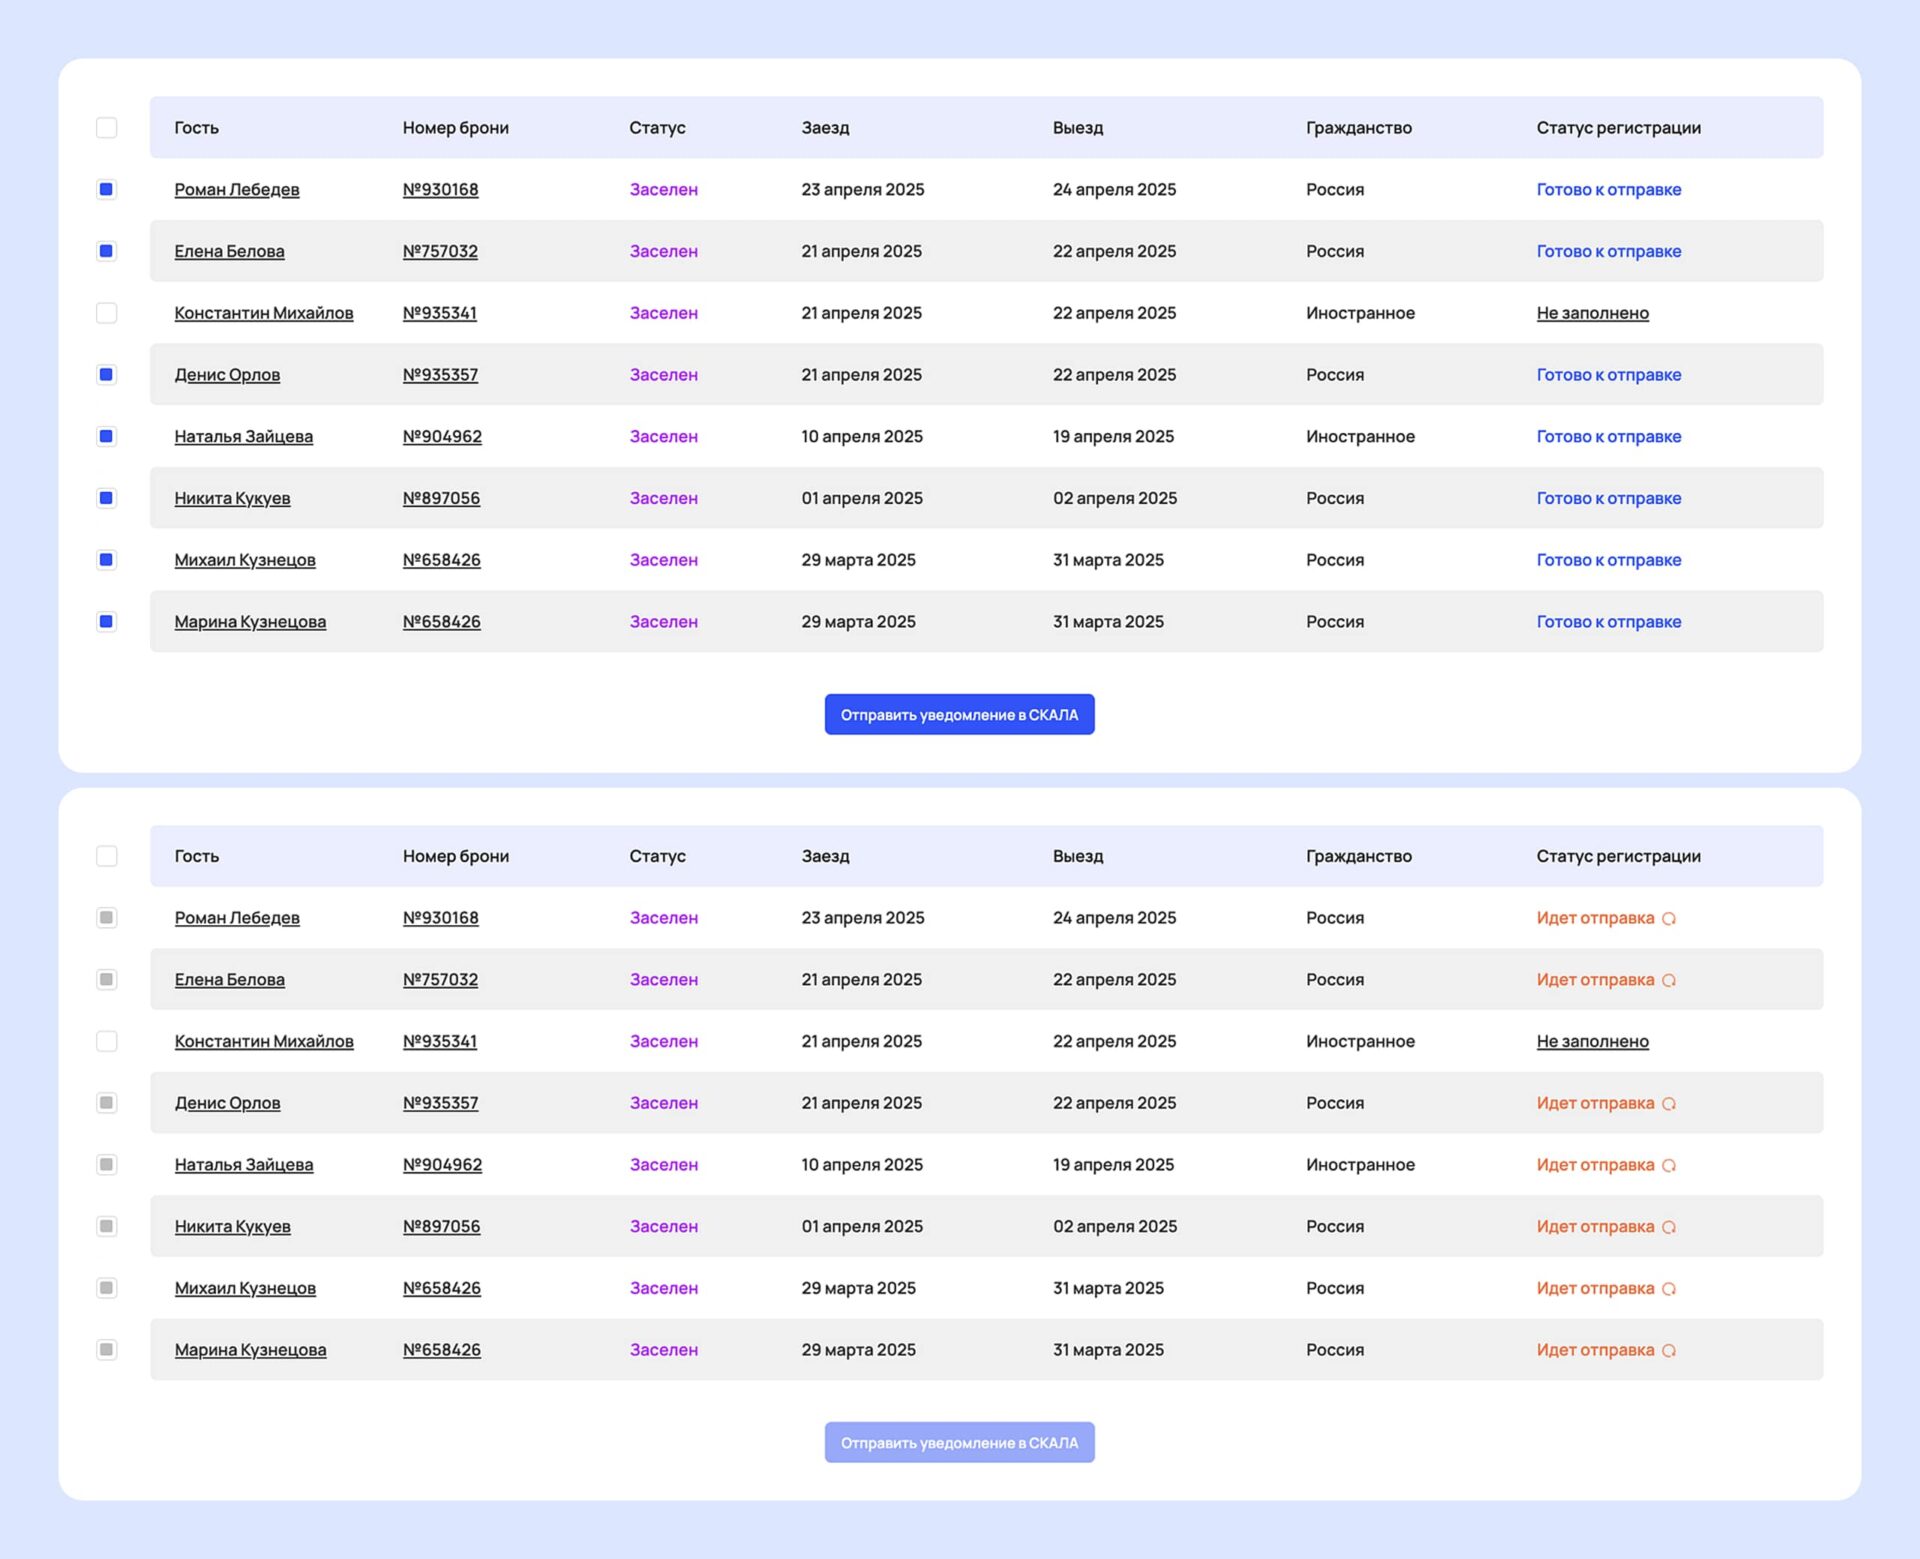This screenshot has height=1559, width=1920.
Task: Click the 'Заезд' column header in the top table
Action: [825, 128]
